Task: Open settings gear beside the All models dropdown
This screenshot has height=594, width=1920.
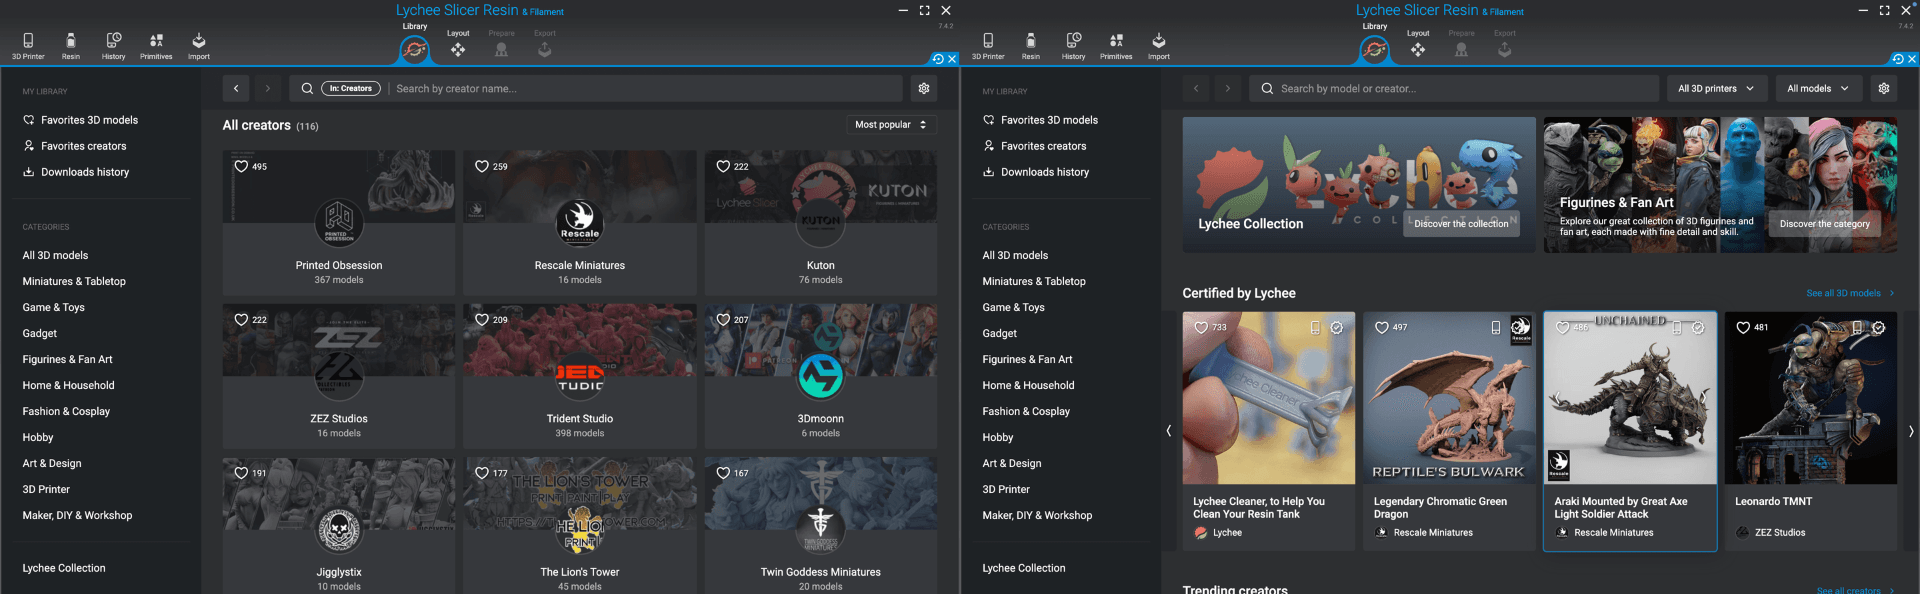Action: [x=1884, y=88]
